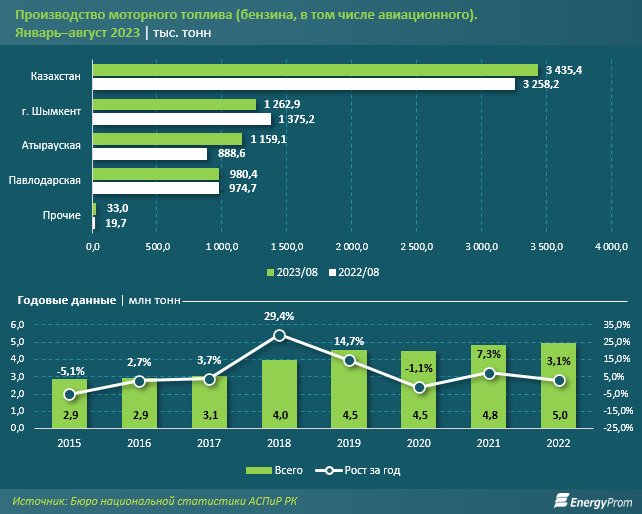Click the 35,0% right axis label
Screen dimensions: 642x514
click(617, 325)
